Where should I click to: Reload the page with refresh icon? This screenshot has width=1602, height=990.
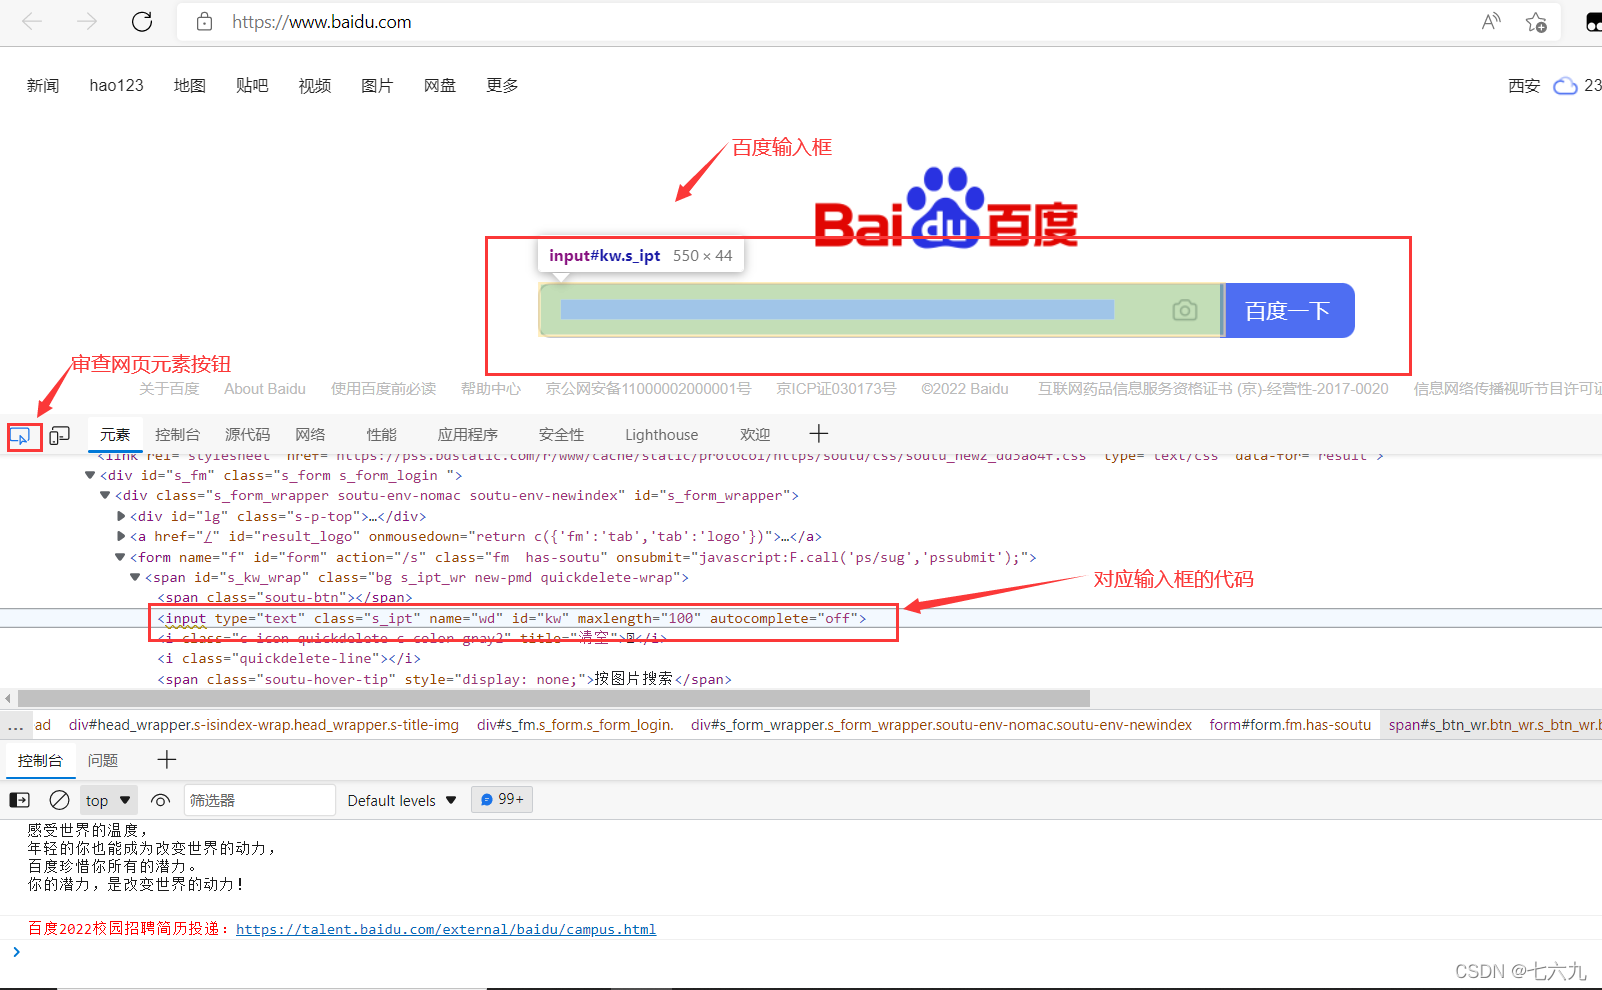coord(142,21)
